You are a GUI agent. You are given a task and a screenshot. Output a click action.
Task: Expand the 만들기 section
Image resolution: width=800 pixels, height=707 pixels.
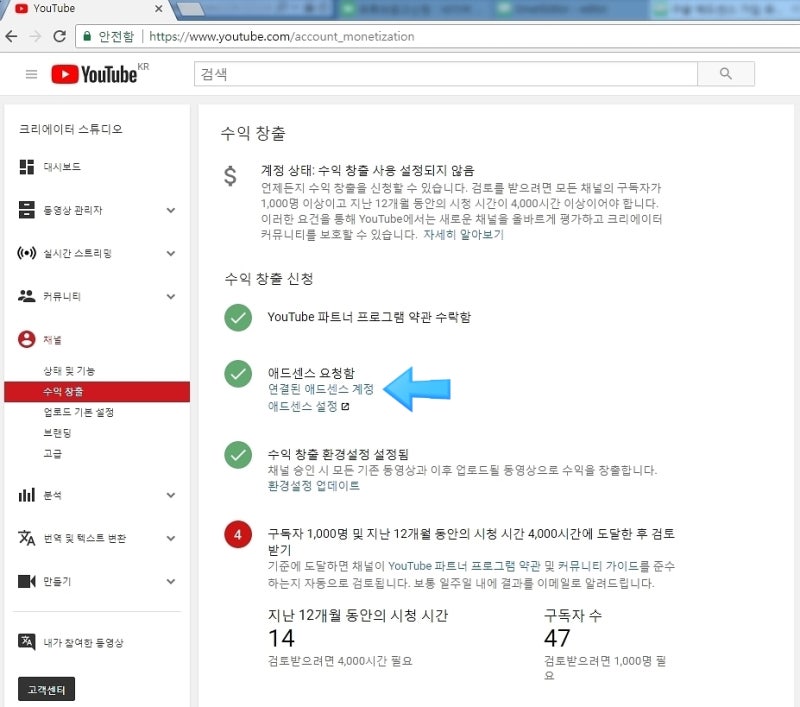point(171,581)
